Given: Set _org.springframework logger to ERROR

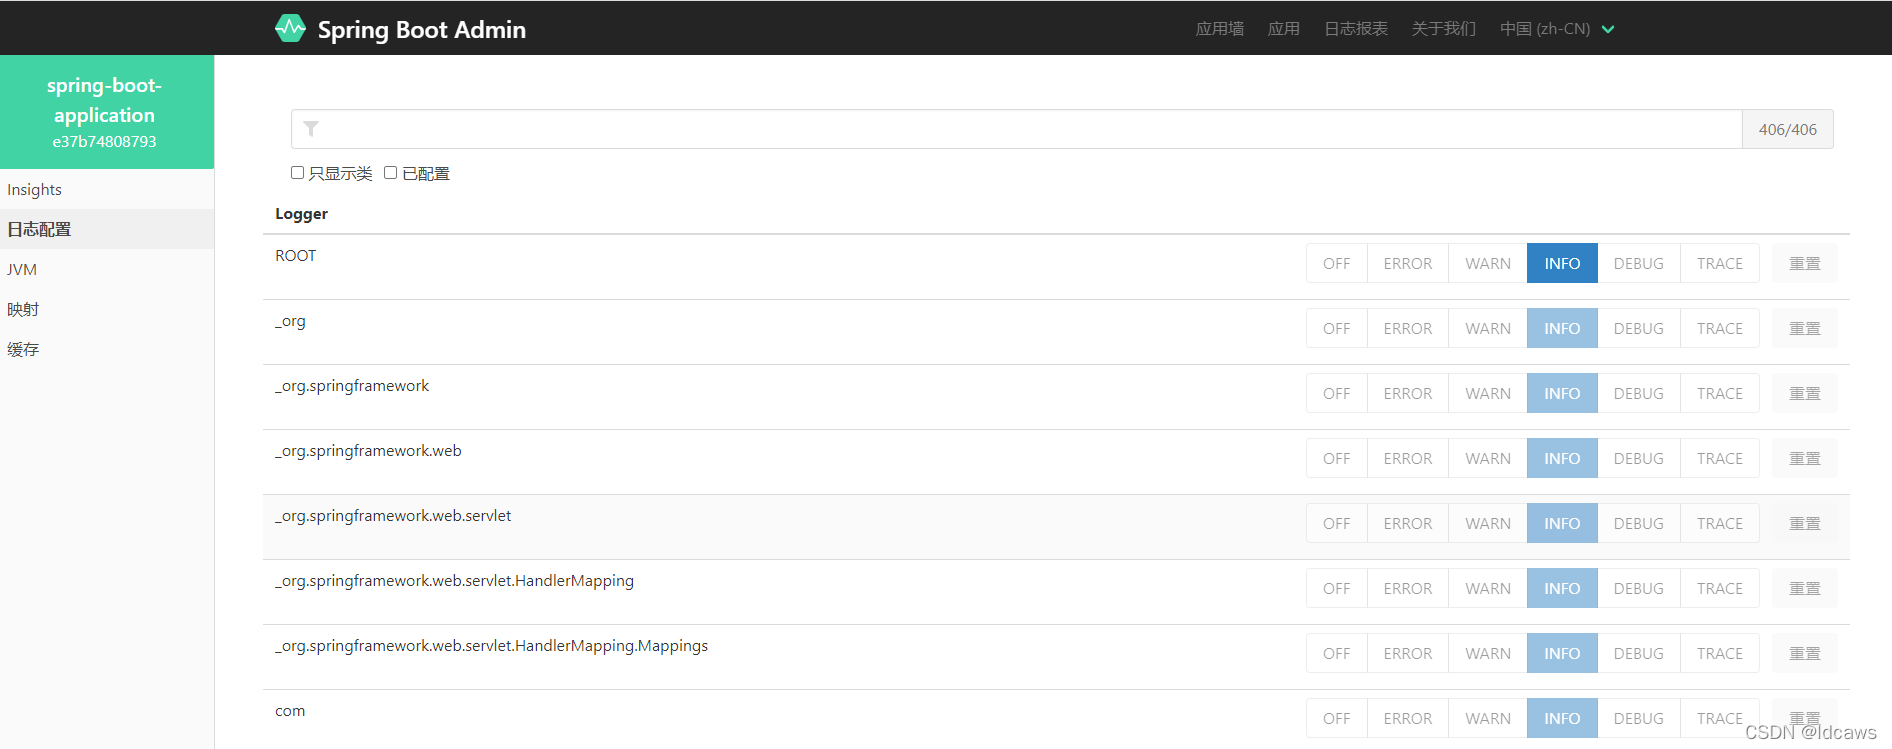Looking at the screenshot, I should pyautogui.click(x=1407, y=393).
